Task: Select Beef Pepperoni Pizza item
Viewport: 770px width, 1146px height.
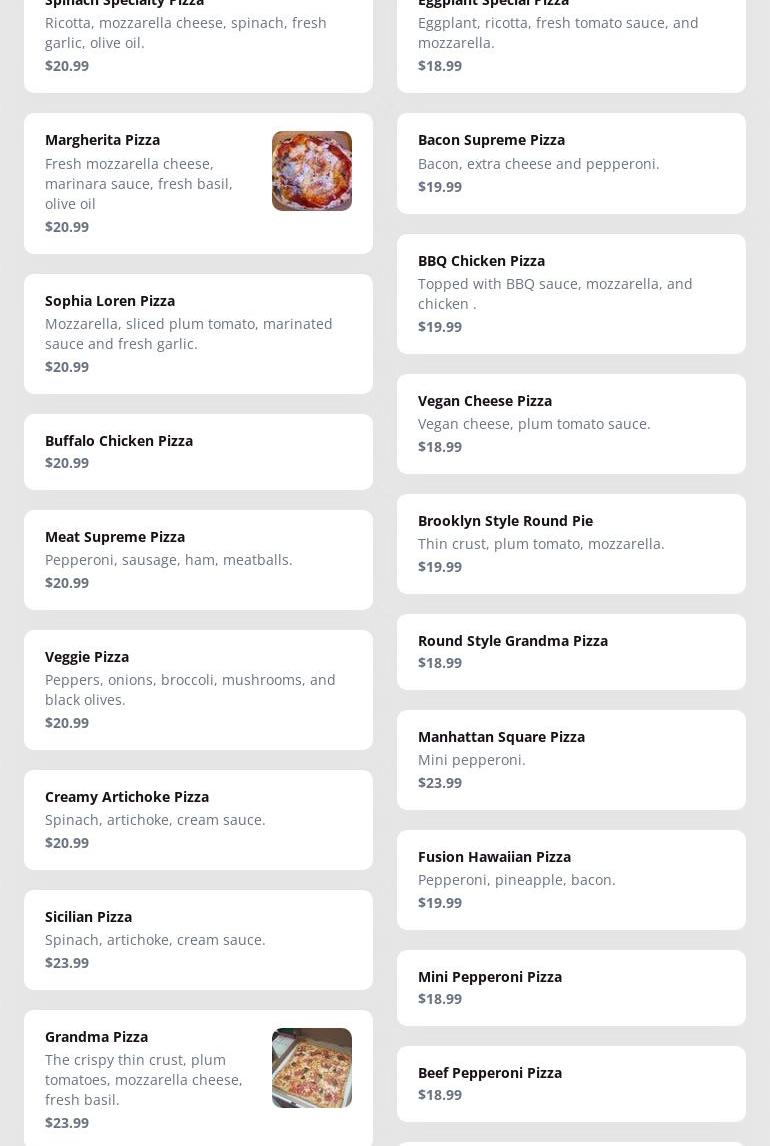Action: [570, 1083]
